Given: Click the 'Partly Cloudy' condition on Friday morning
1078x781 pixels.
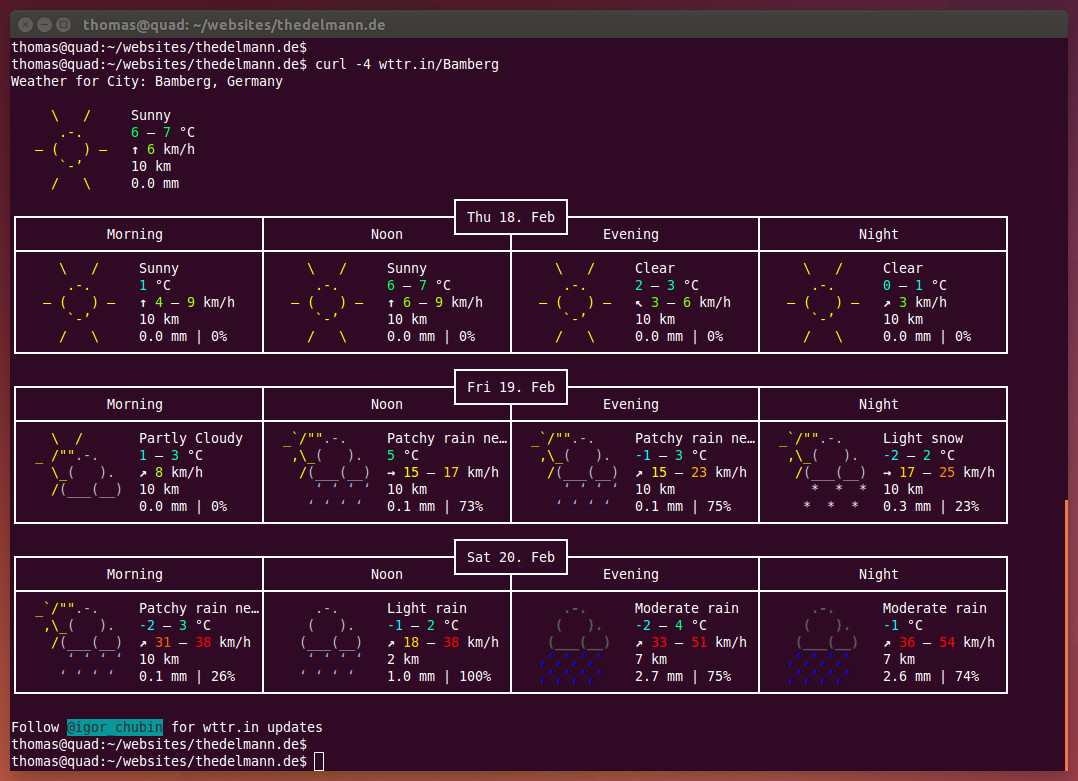Looking at the screenshot, I should point(191,438).
